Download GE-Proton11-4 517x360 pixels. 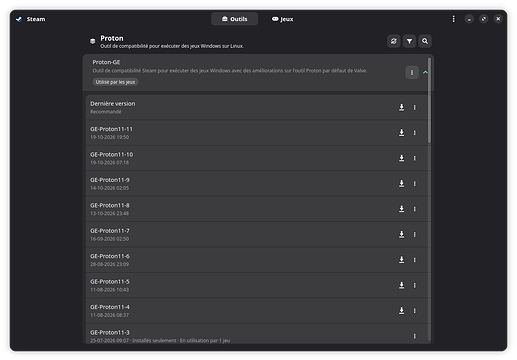402,311
